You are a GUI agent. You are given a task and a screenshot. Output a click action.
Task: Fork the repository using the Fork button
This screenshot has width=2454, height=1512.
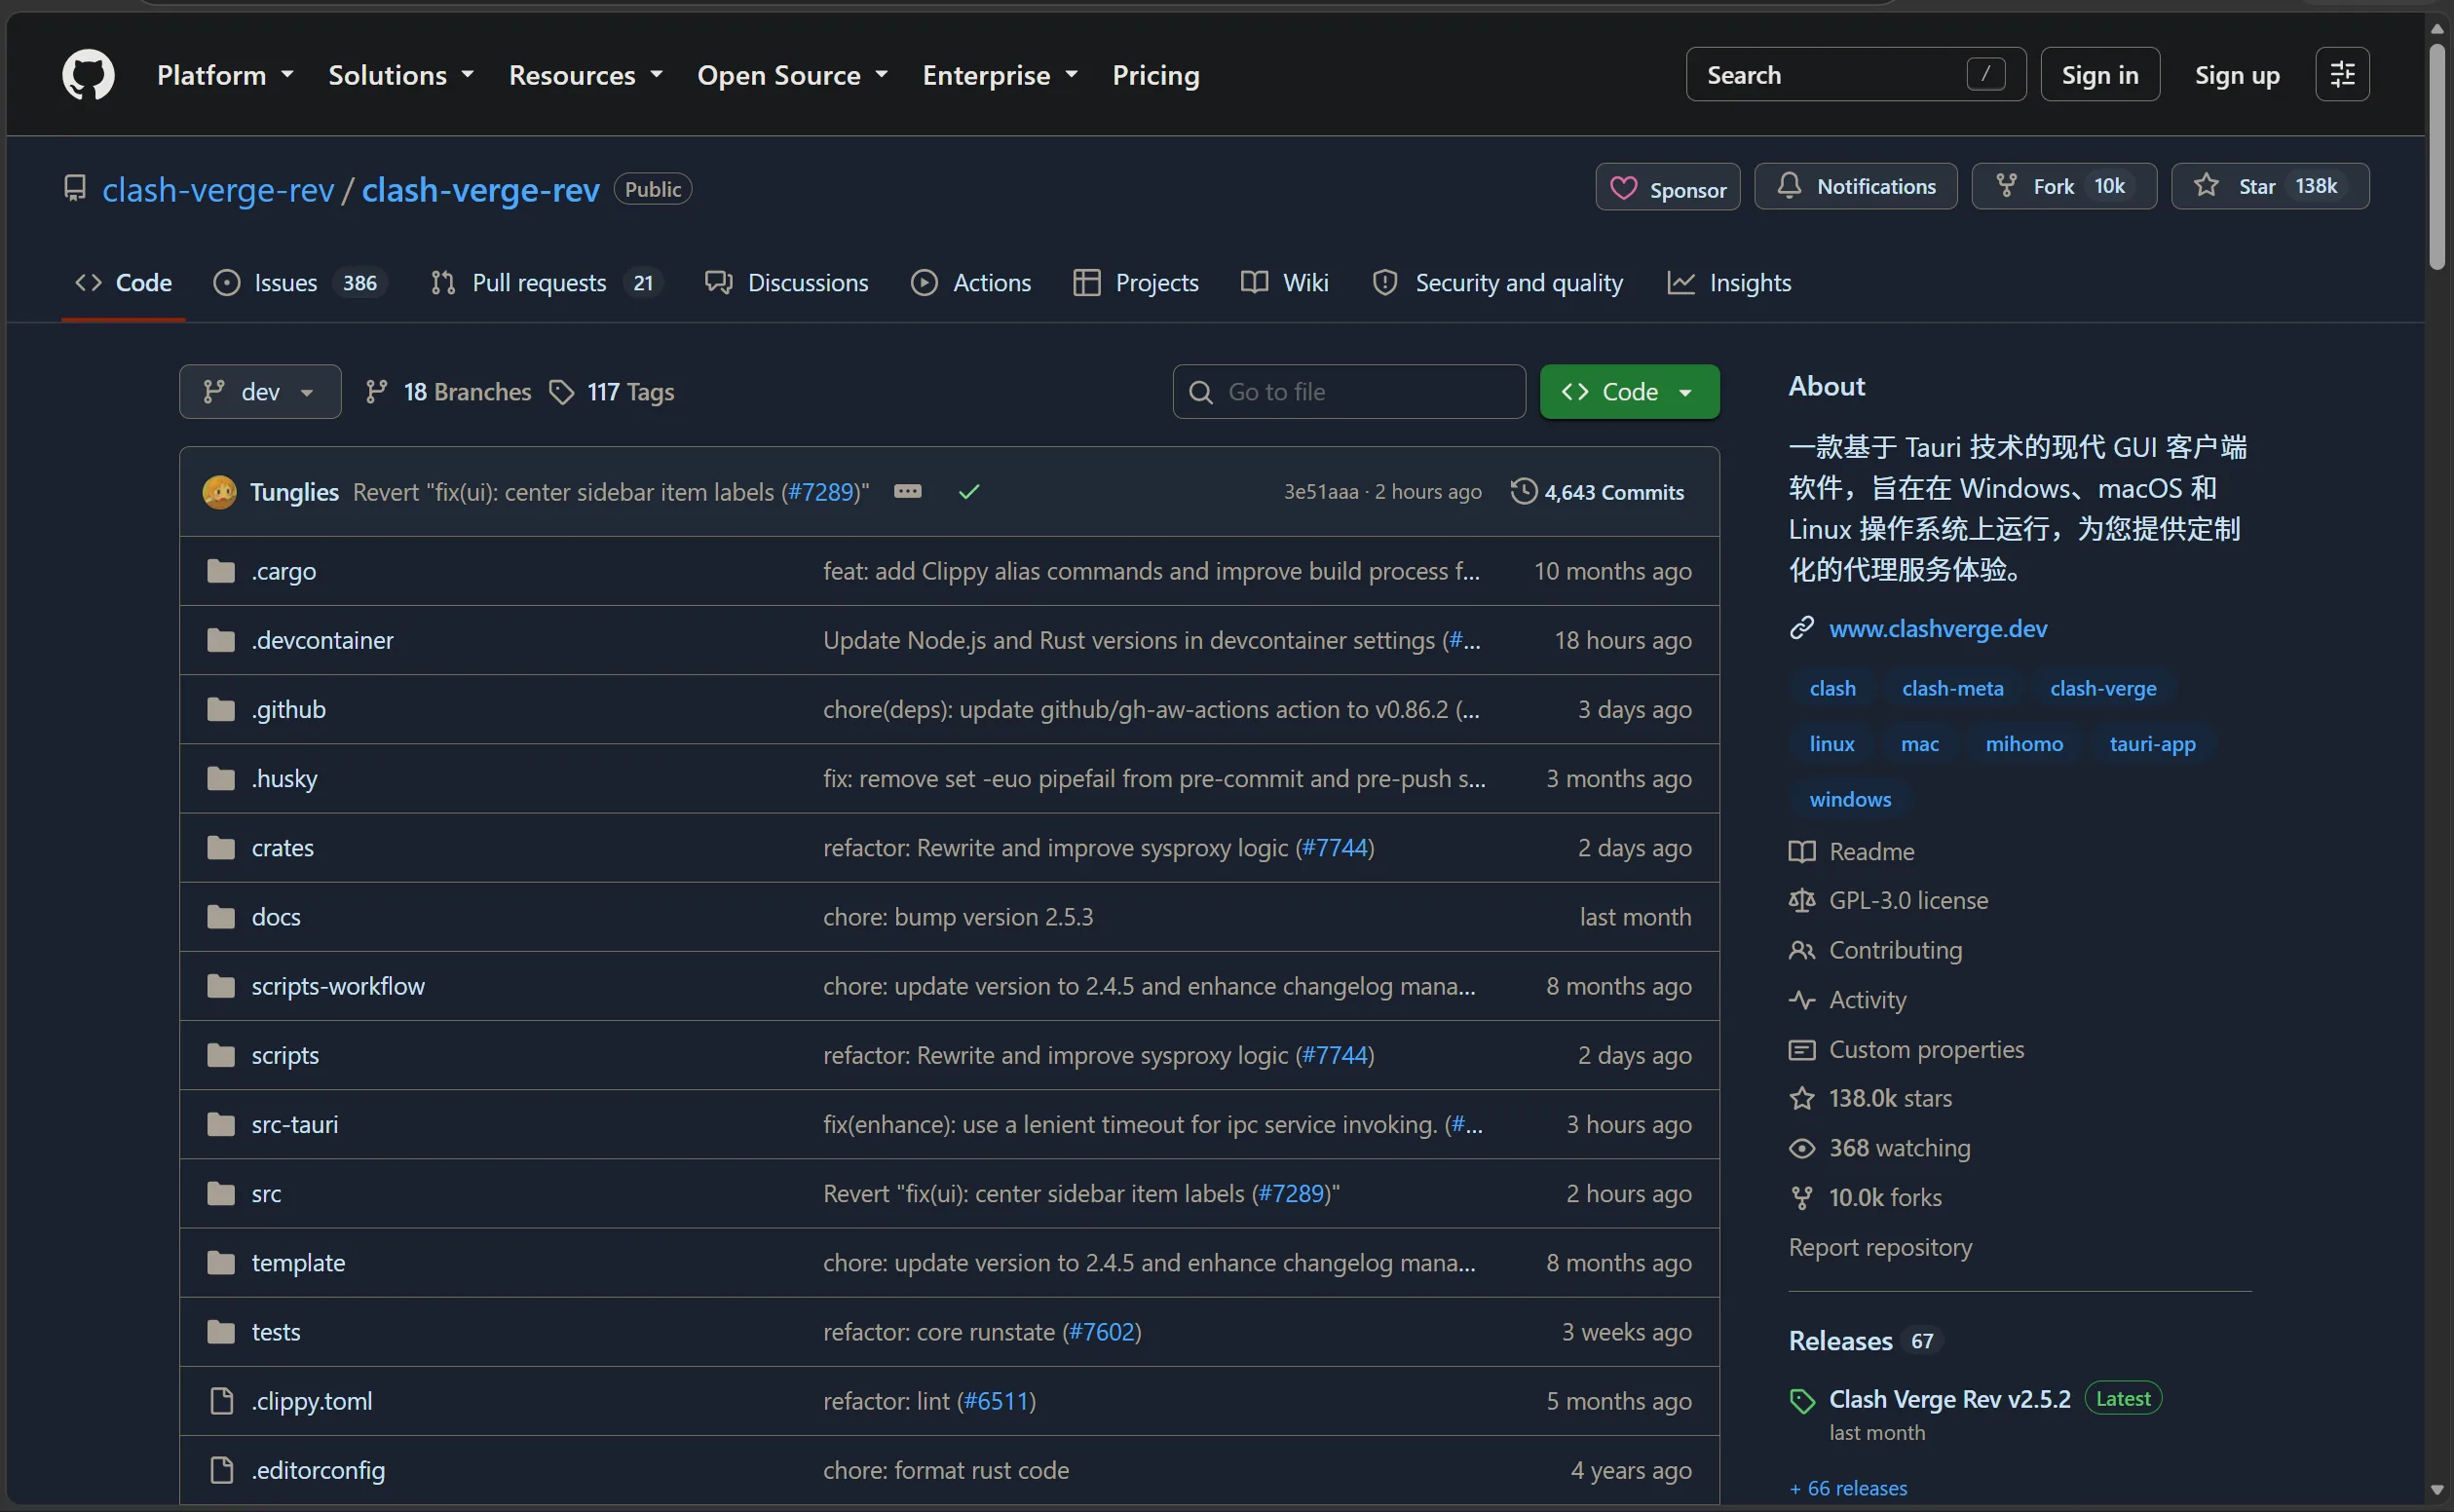point(2064,187)
